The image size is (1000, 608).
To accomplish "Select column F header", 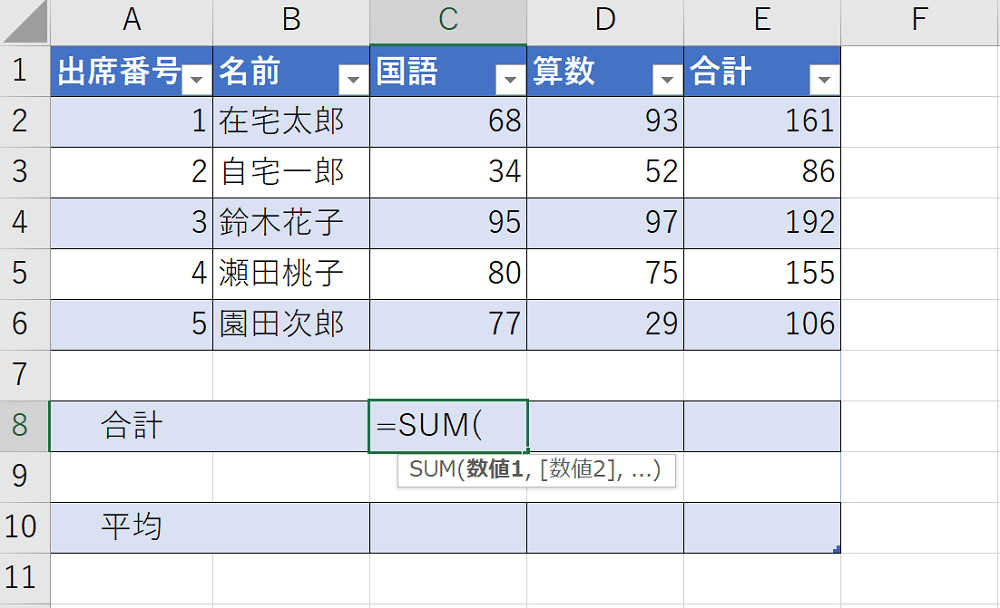I will 919,20.
